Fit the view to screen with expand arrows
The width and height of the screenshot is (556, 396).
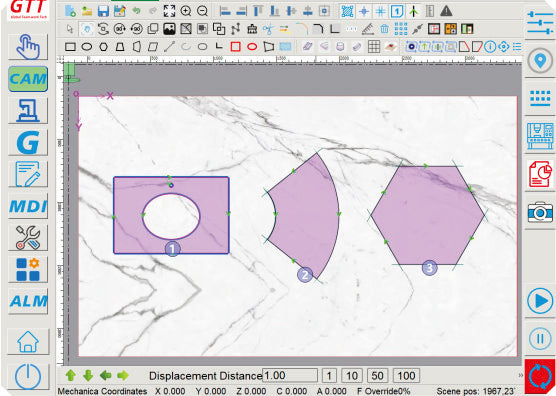tap(169, 11)
